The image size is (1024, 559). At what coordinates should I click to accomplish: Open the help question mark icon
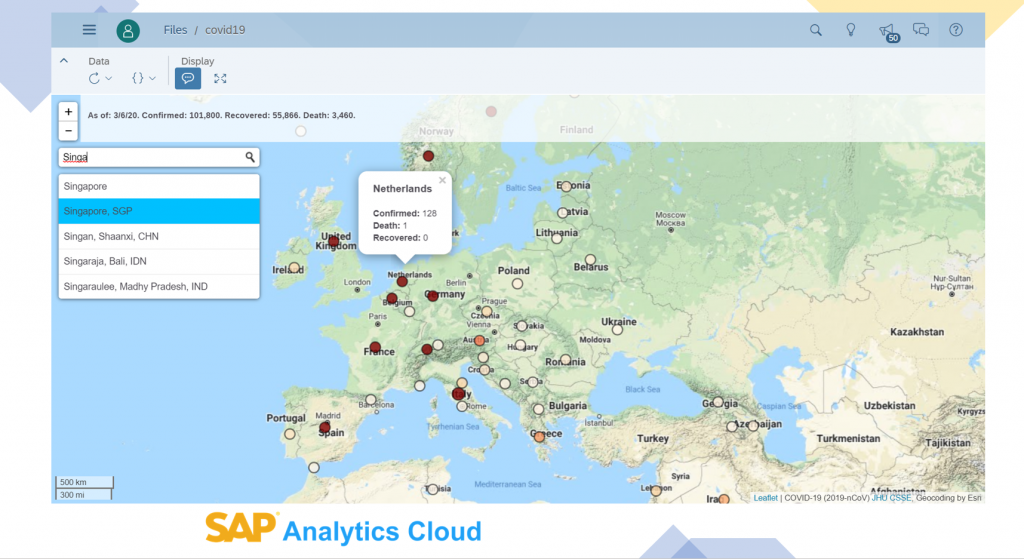pyautogui.click(x=956, y=30)
